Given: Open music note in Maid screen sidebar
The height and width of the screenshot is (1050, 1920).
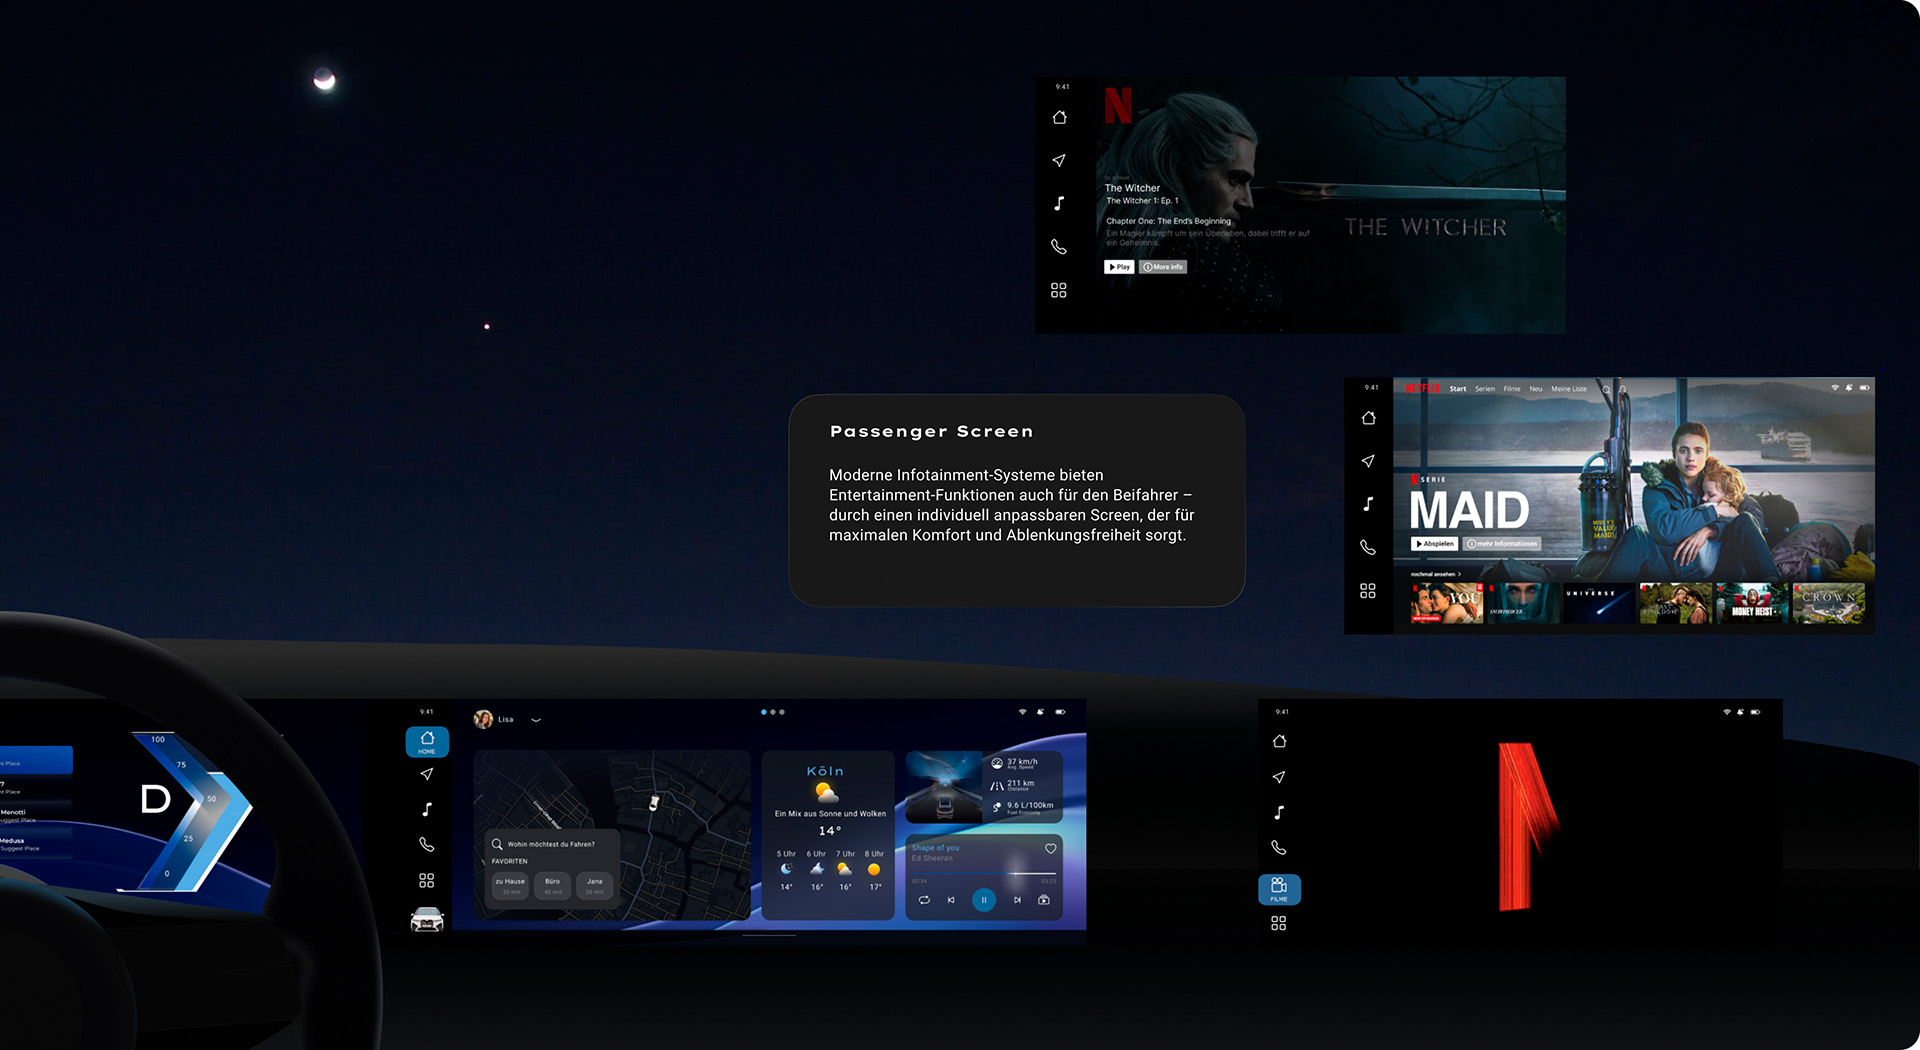Looking at the screenshot, I should 1368,504.
